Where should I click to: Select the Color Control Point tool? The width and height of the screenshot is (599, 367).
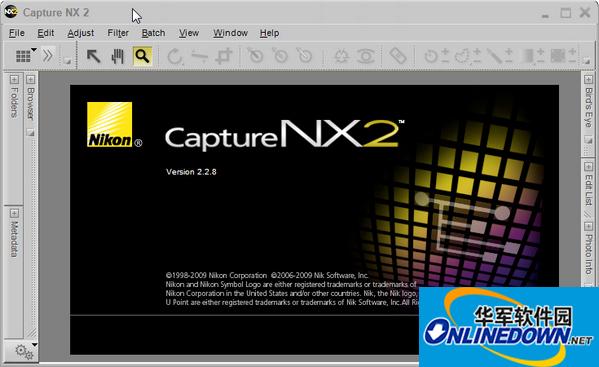point(341,56)
